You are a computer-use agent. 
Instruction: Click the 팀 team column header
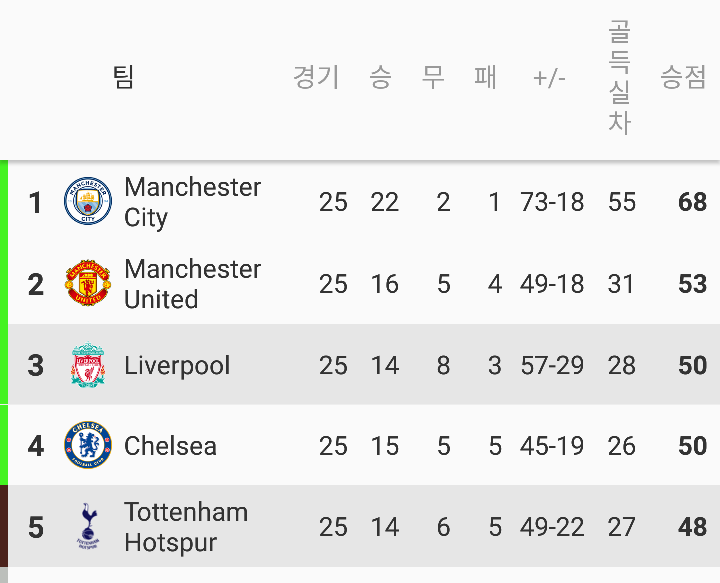123,77
